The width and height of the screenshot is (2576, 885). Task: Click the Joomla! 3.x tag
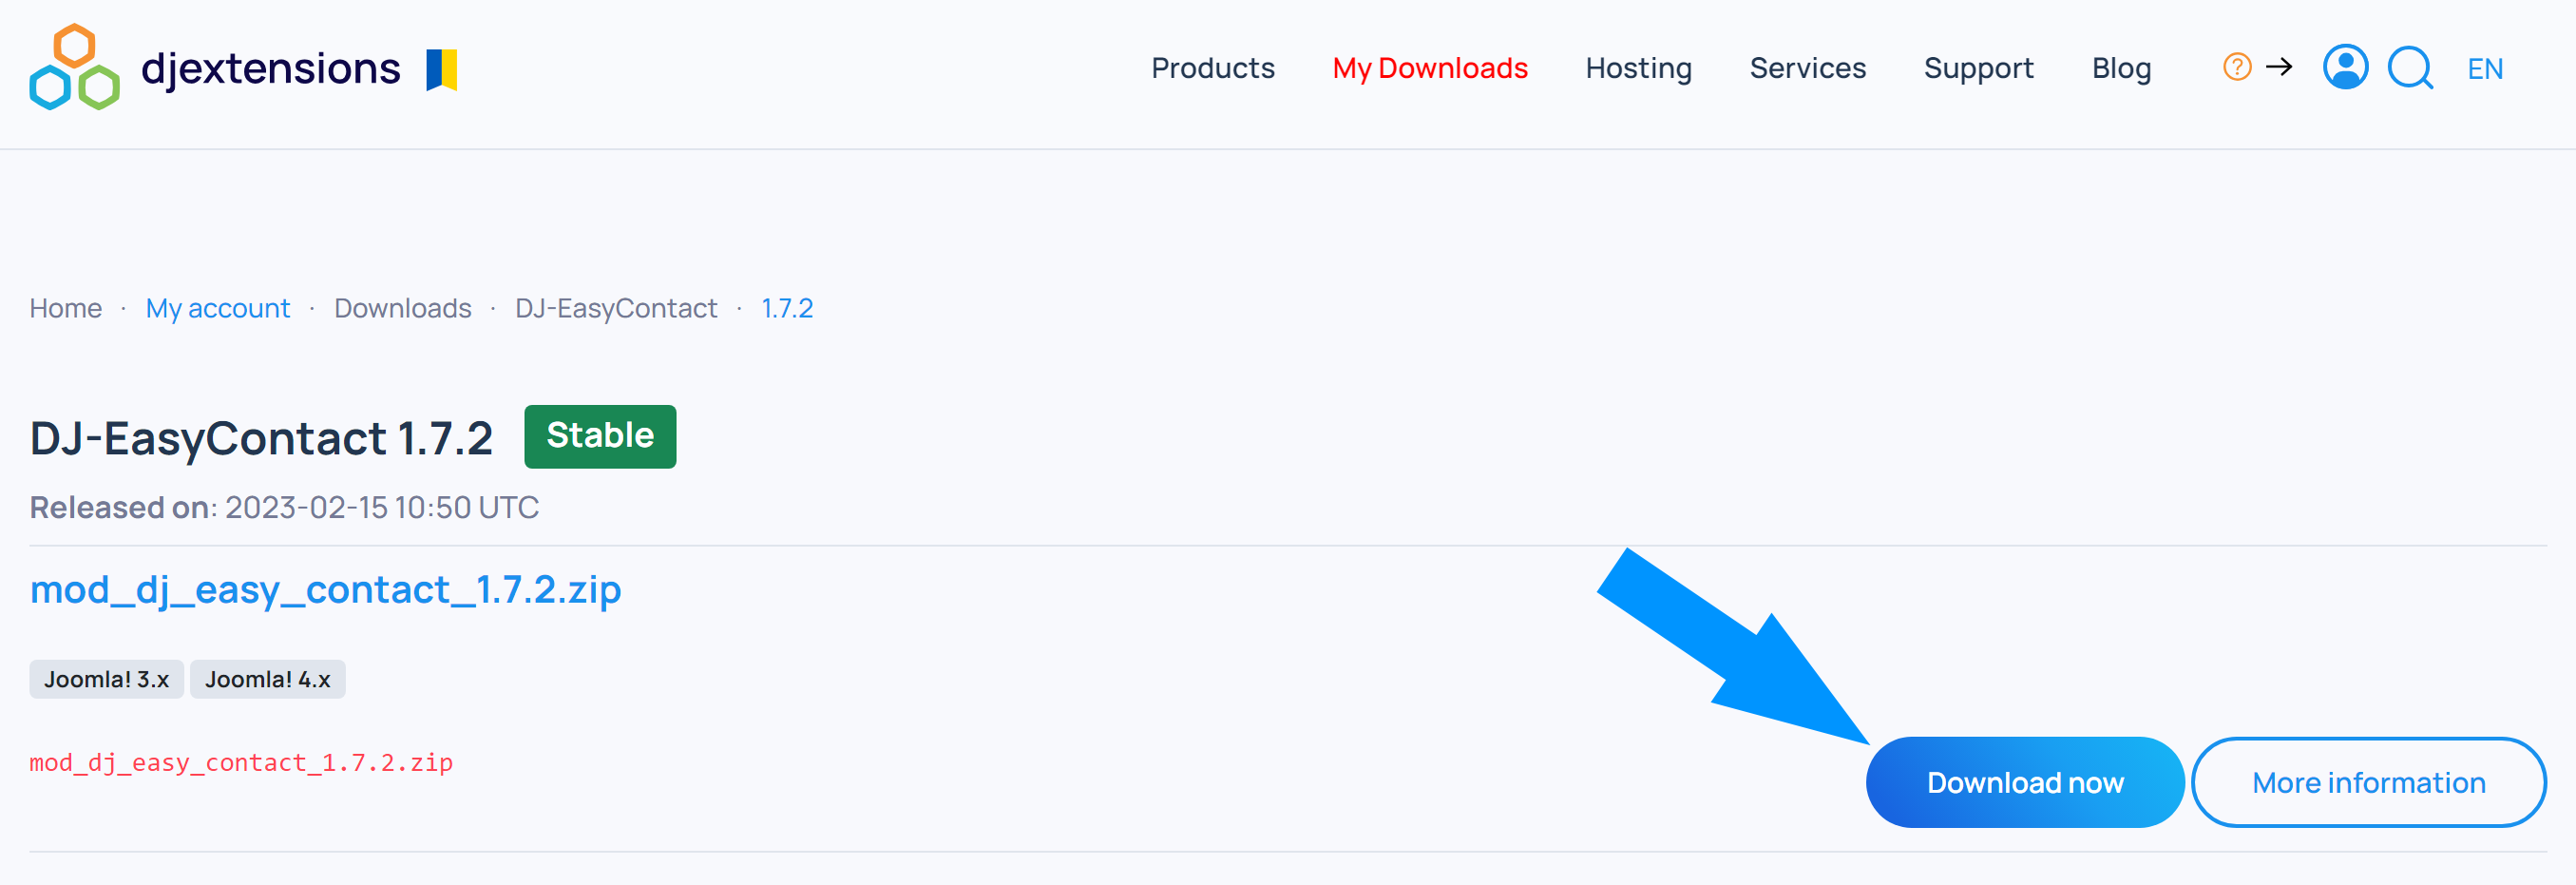106,679
